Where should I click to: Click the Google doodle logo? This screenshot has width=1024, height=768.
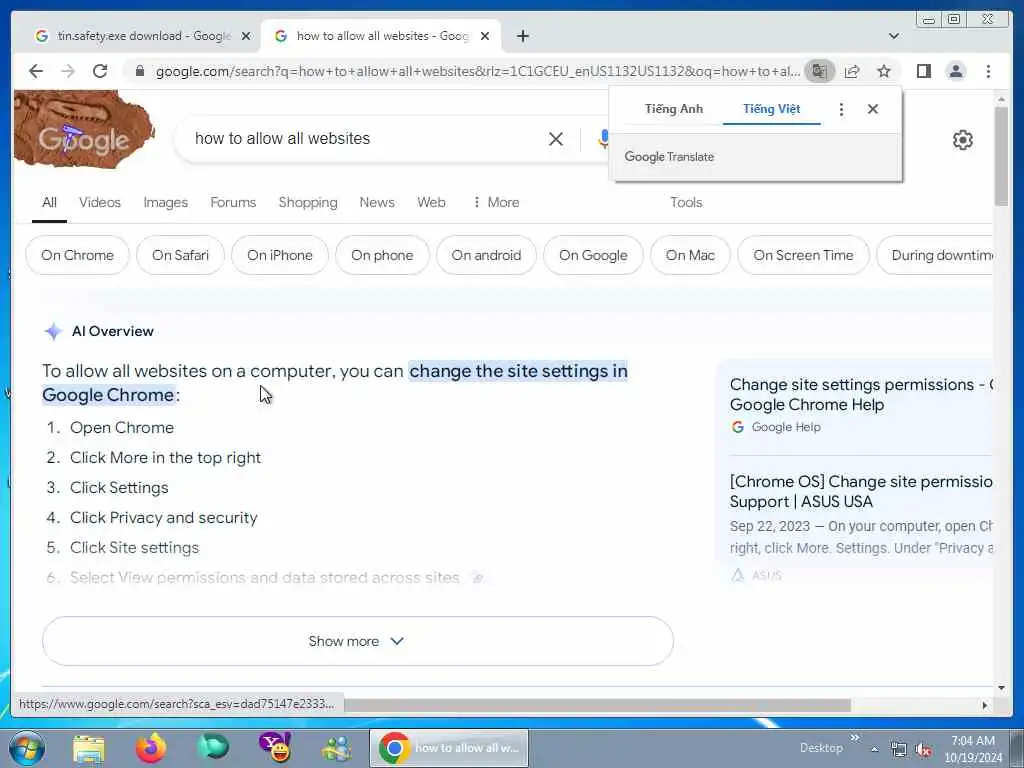(84, 129)
